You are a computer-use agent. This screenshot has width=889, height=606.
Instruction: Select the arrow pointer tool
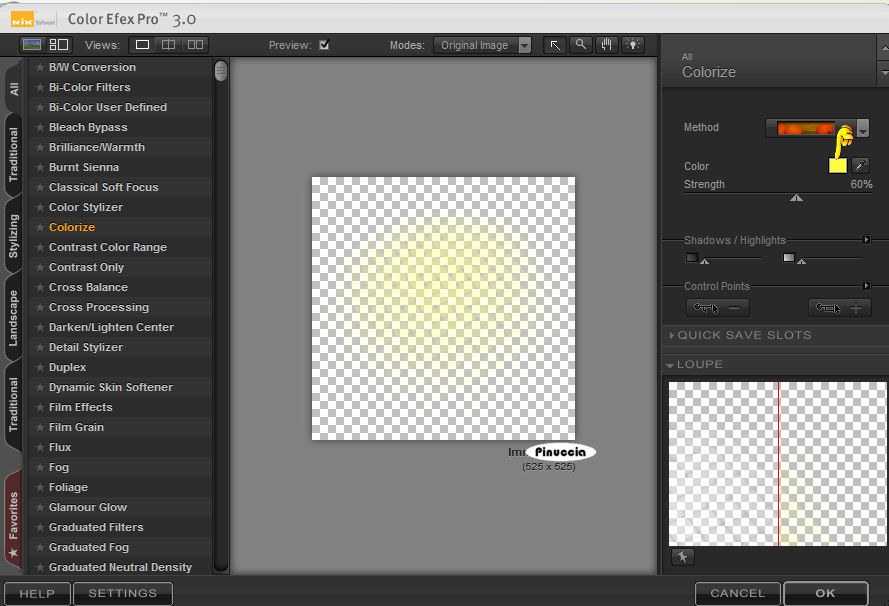pyautogui.click(x=555, y=45)
